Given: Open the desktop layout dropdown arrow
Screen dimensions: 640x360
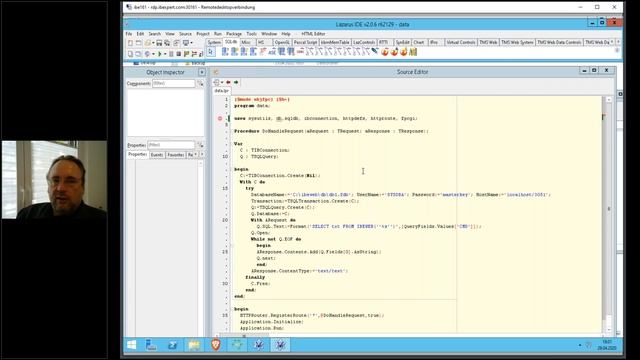Looking at the screenshot, I should (191, 42).
